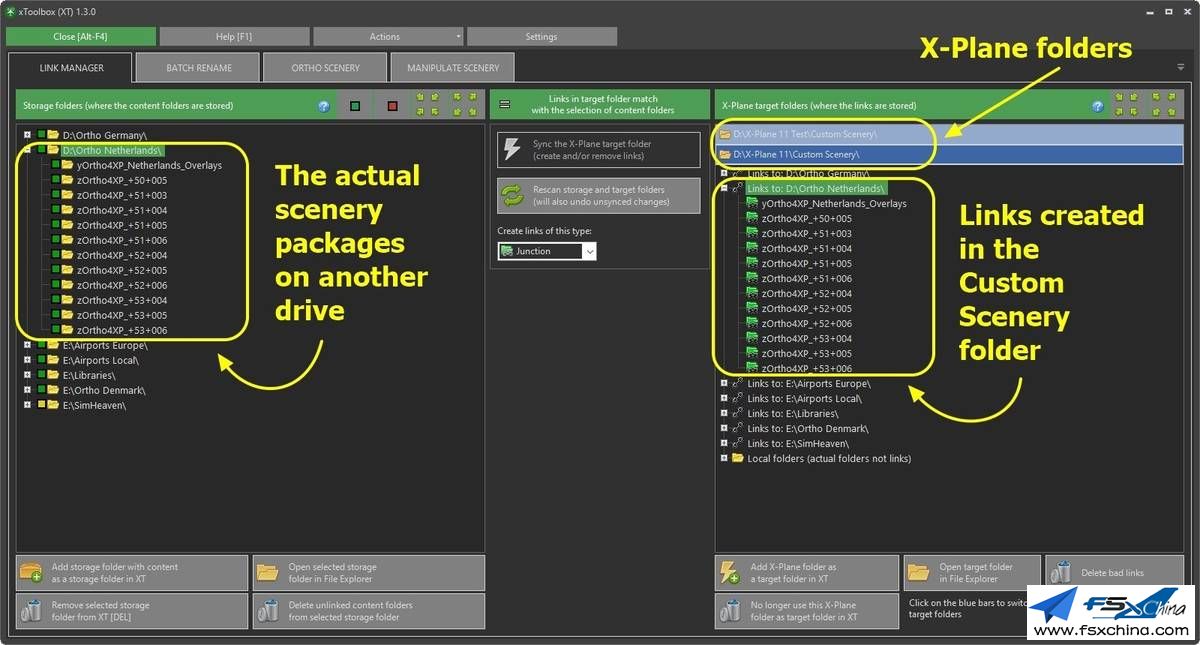1200x645 pixels.
Task: Open help for Storage folders panel
Action: [323, 105]
